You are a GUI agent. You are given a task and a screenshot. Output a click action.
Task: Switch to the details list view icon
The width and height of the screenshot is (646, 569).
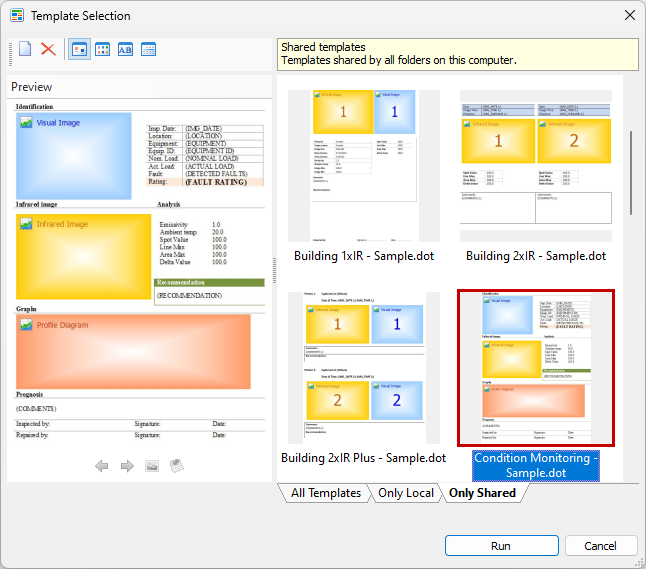click(148, 49)
